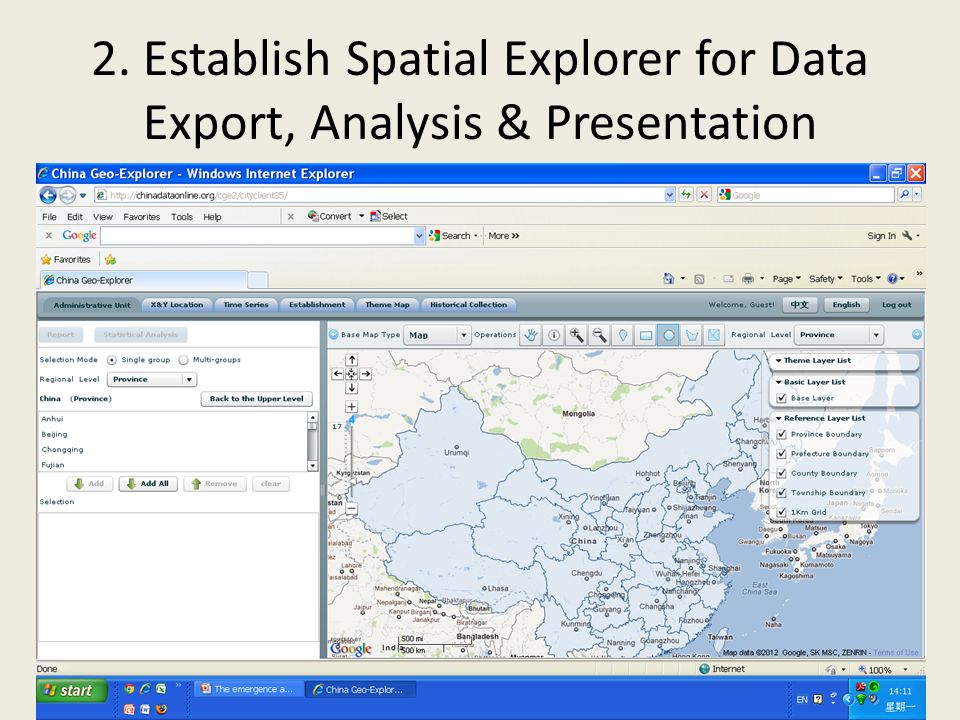Toggle the 1Km Grid checkbox
This screenshot has width=960, height=720.
point(781,512)
